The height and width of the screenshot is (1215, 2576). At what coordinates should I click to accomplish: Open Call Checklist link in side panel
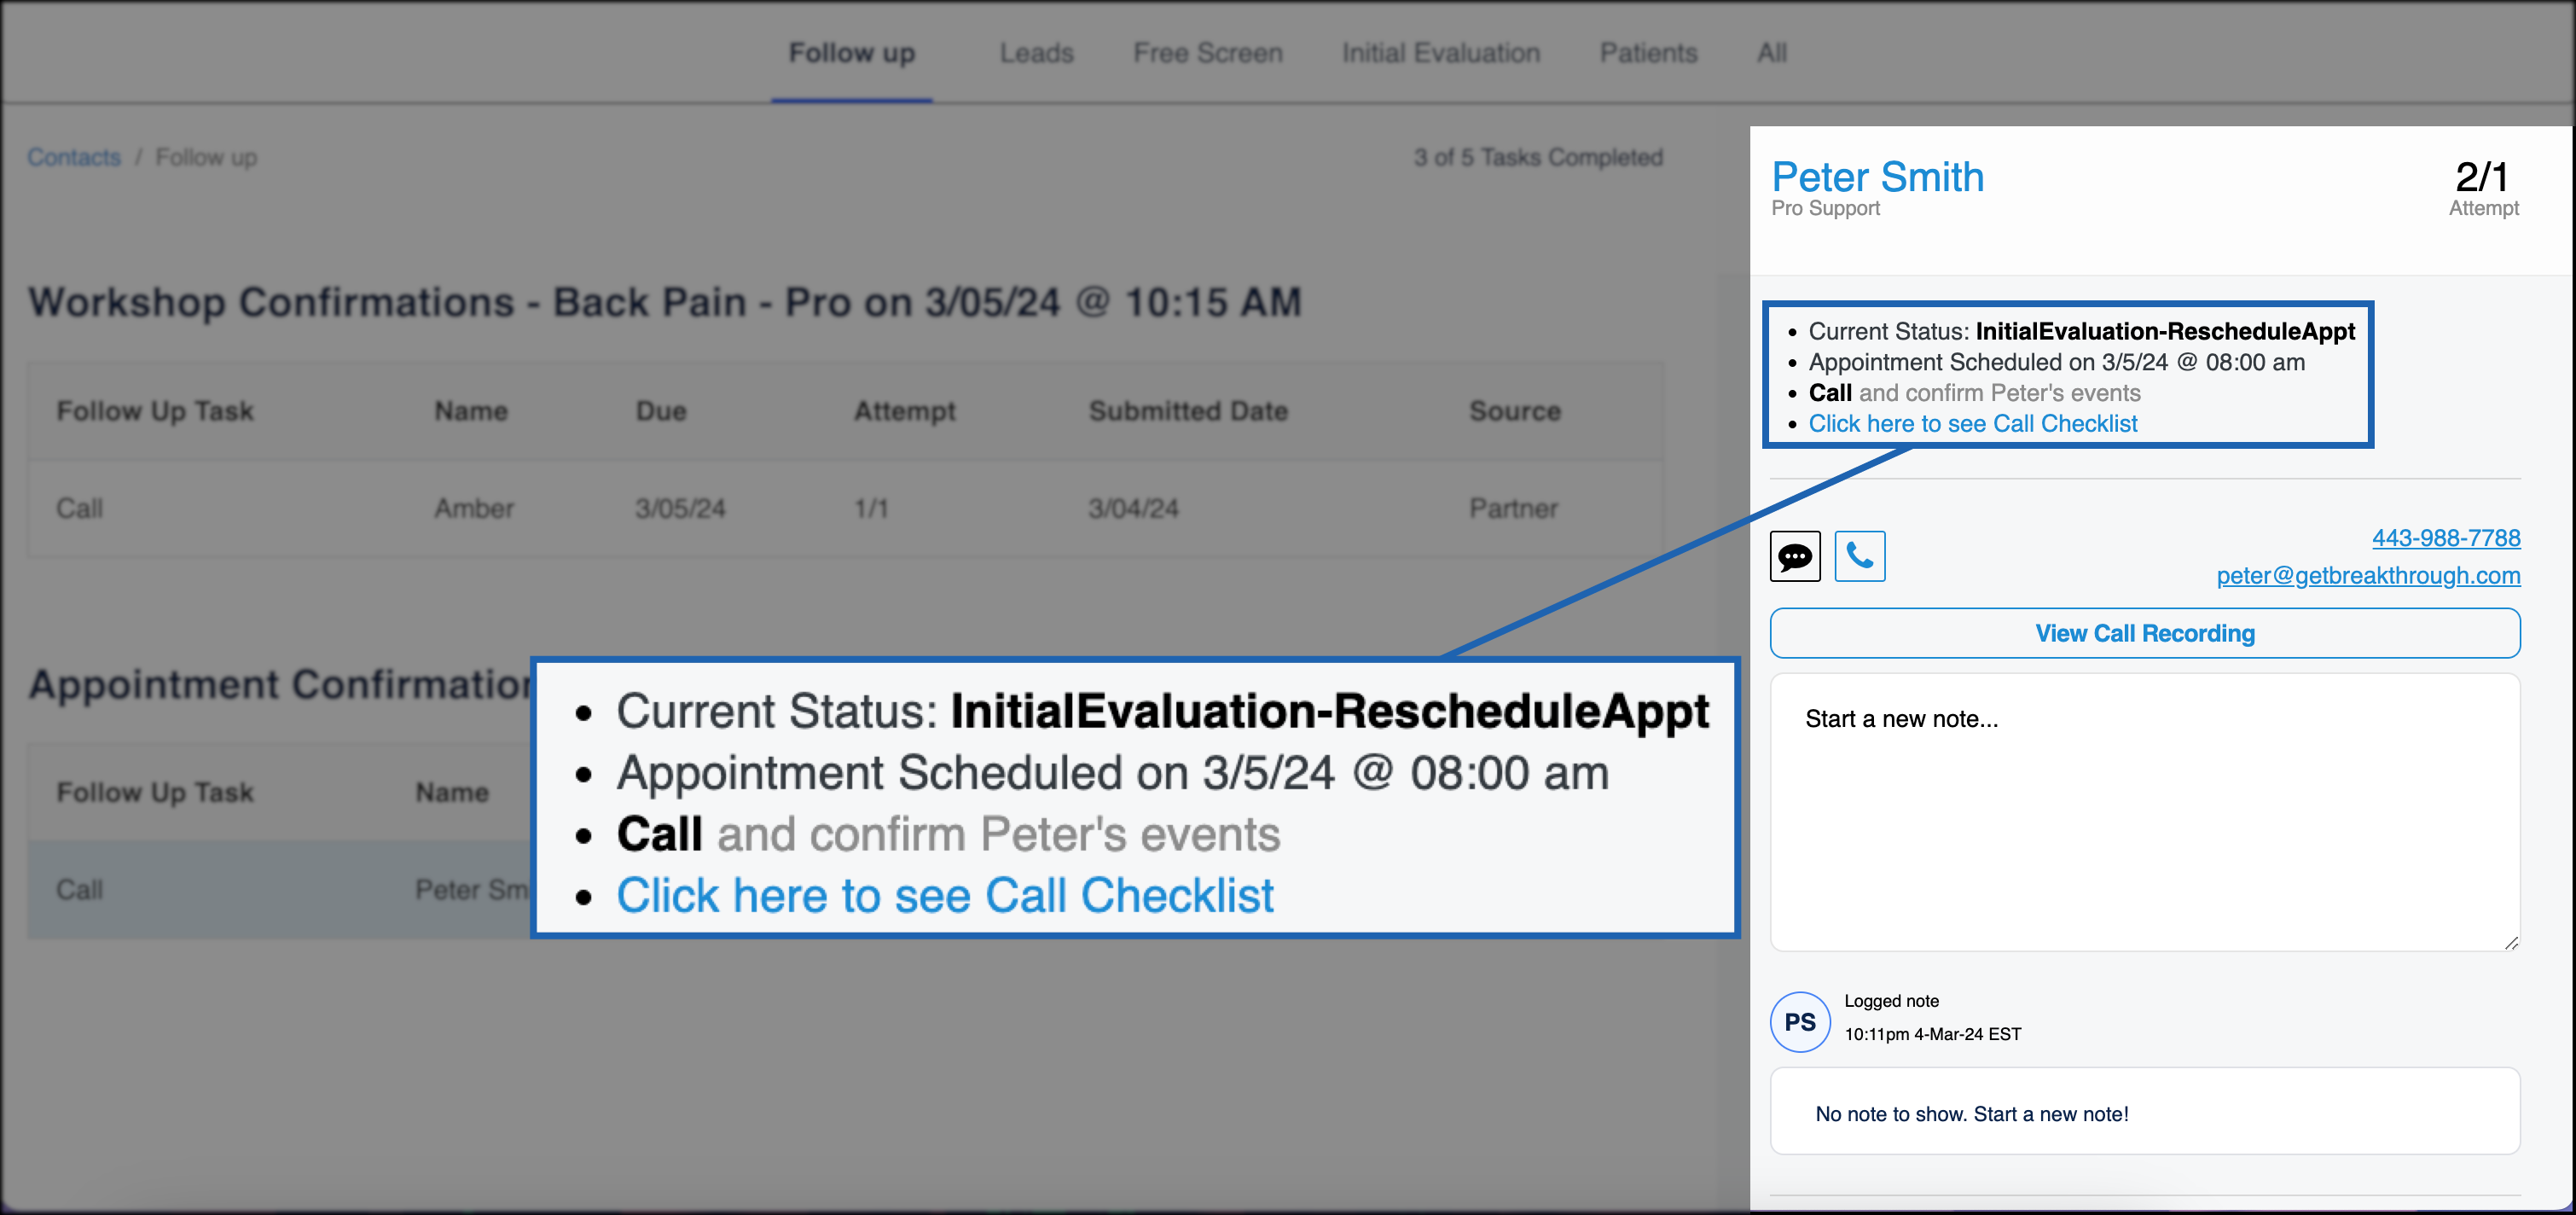[1972, 424]
